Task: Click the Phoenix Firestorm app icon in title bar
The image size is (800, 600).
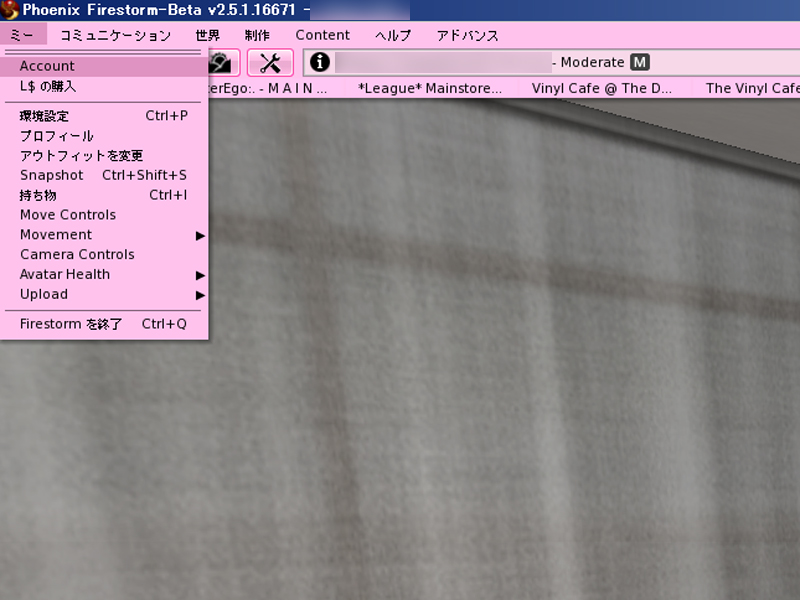Action: (9, 10)
